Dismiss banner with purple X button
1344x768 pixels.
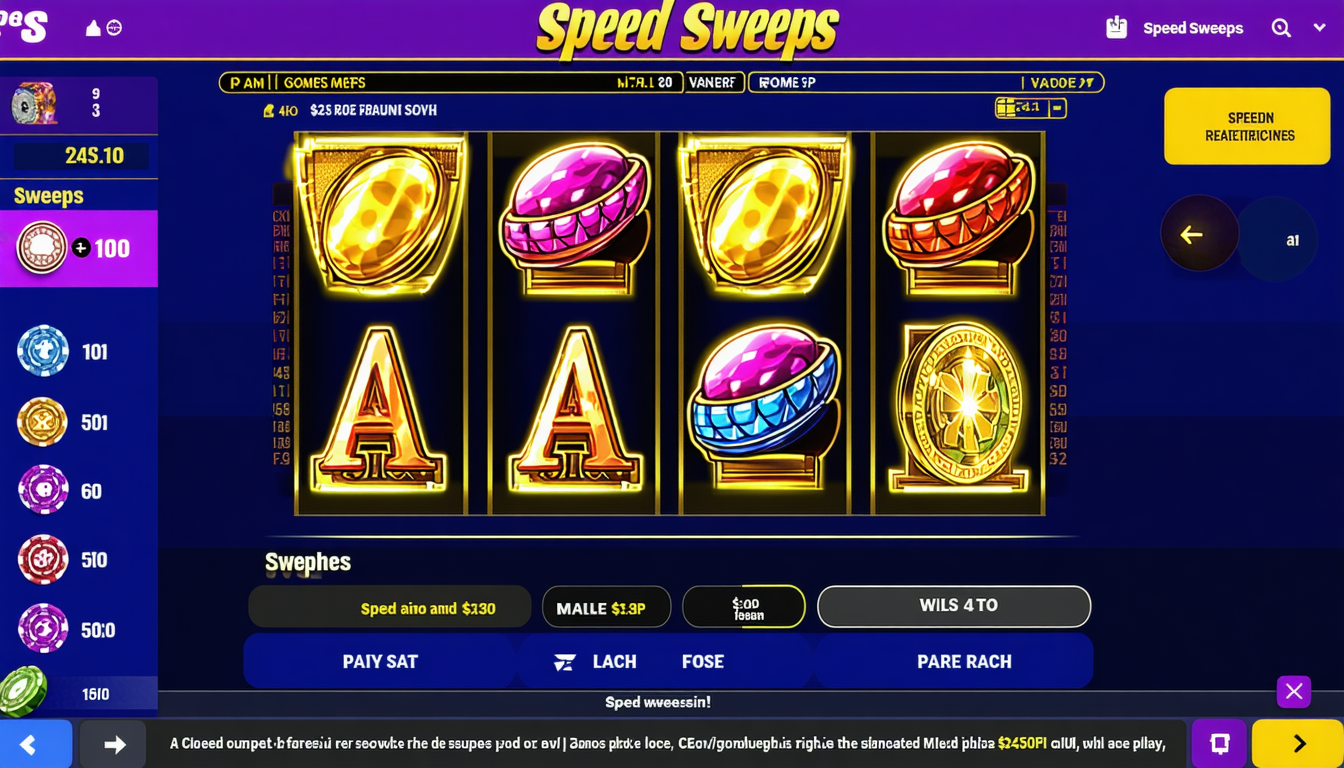click(1294, 691)
